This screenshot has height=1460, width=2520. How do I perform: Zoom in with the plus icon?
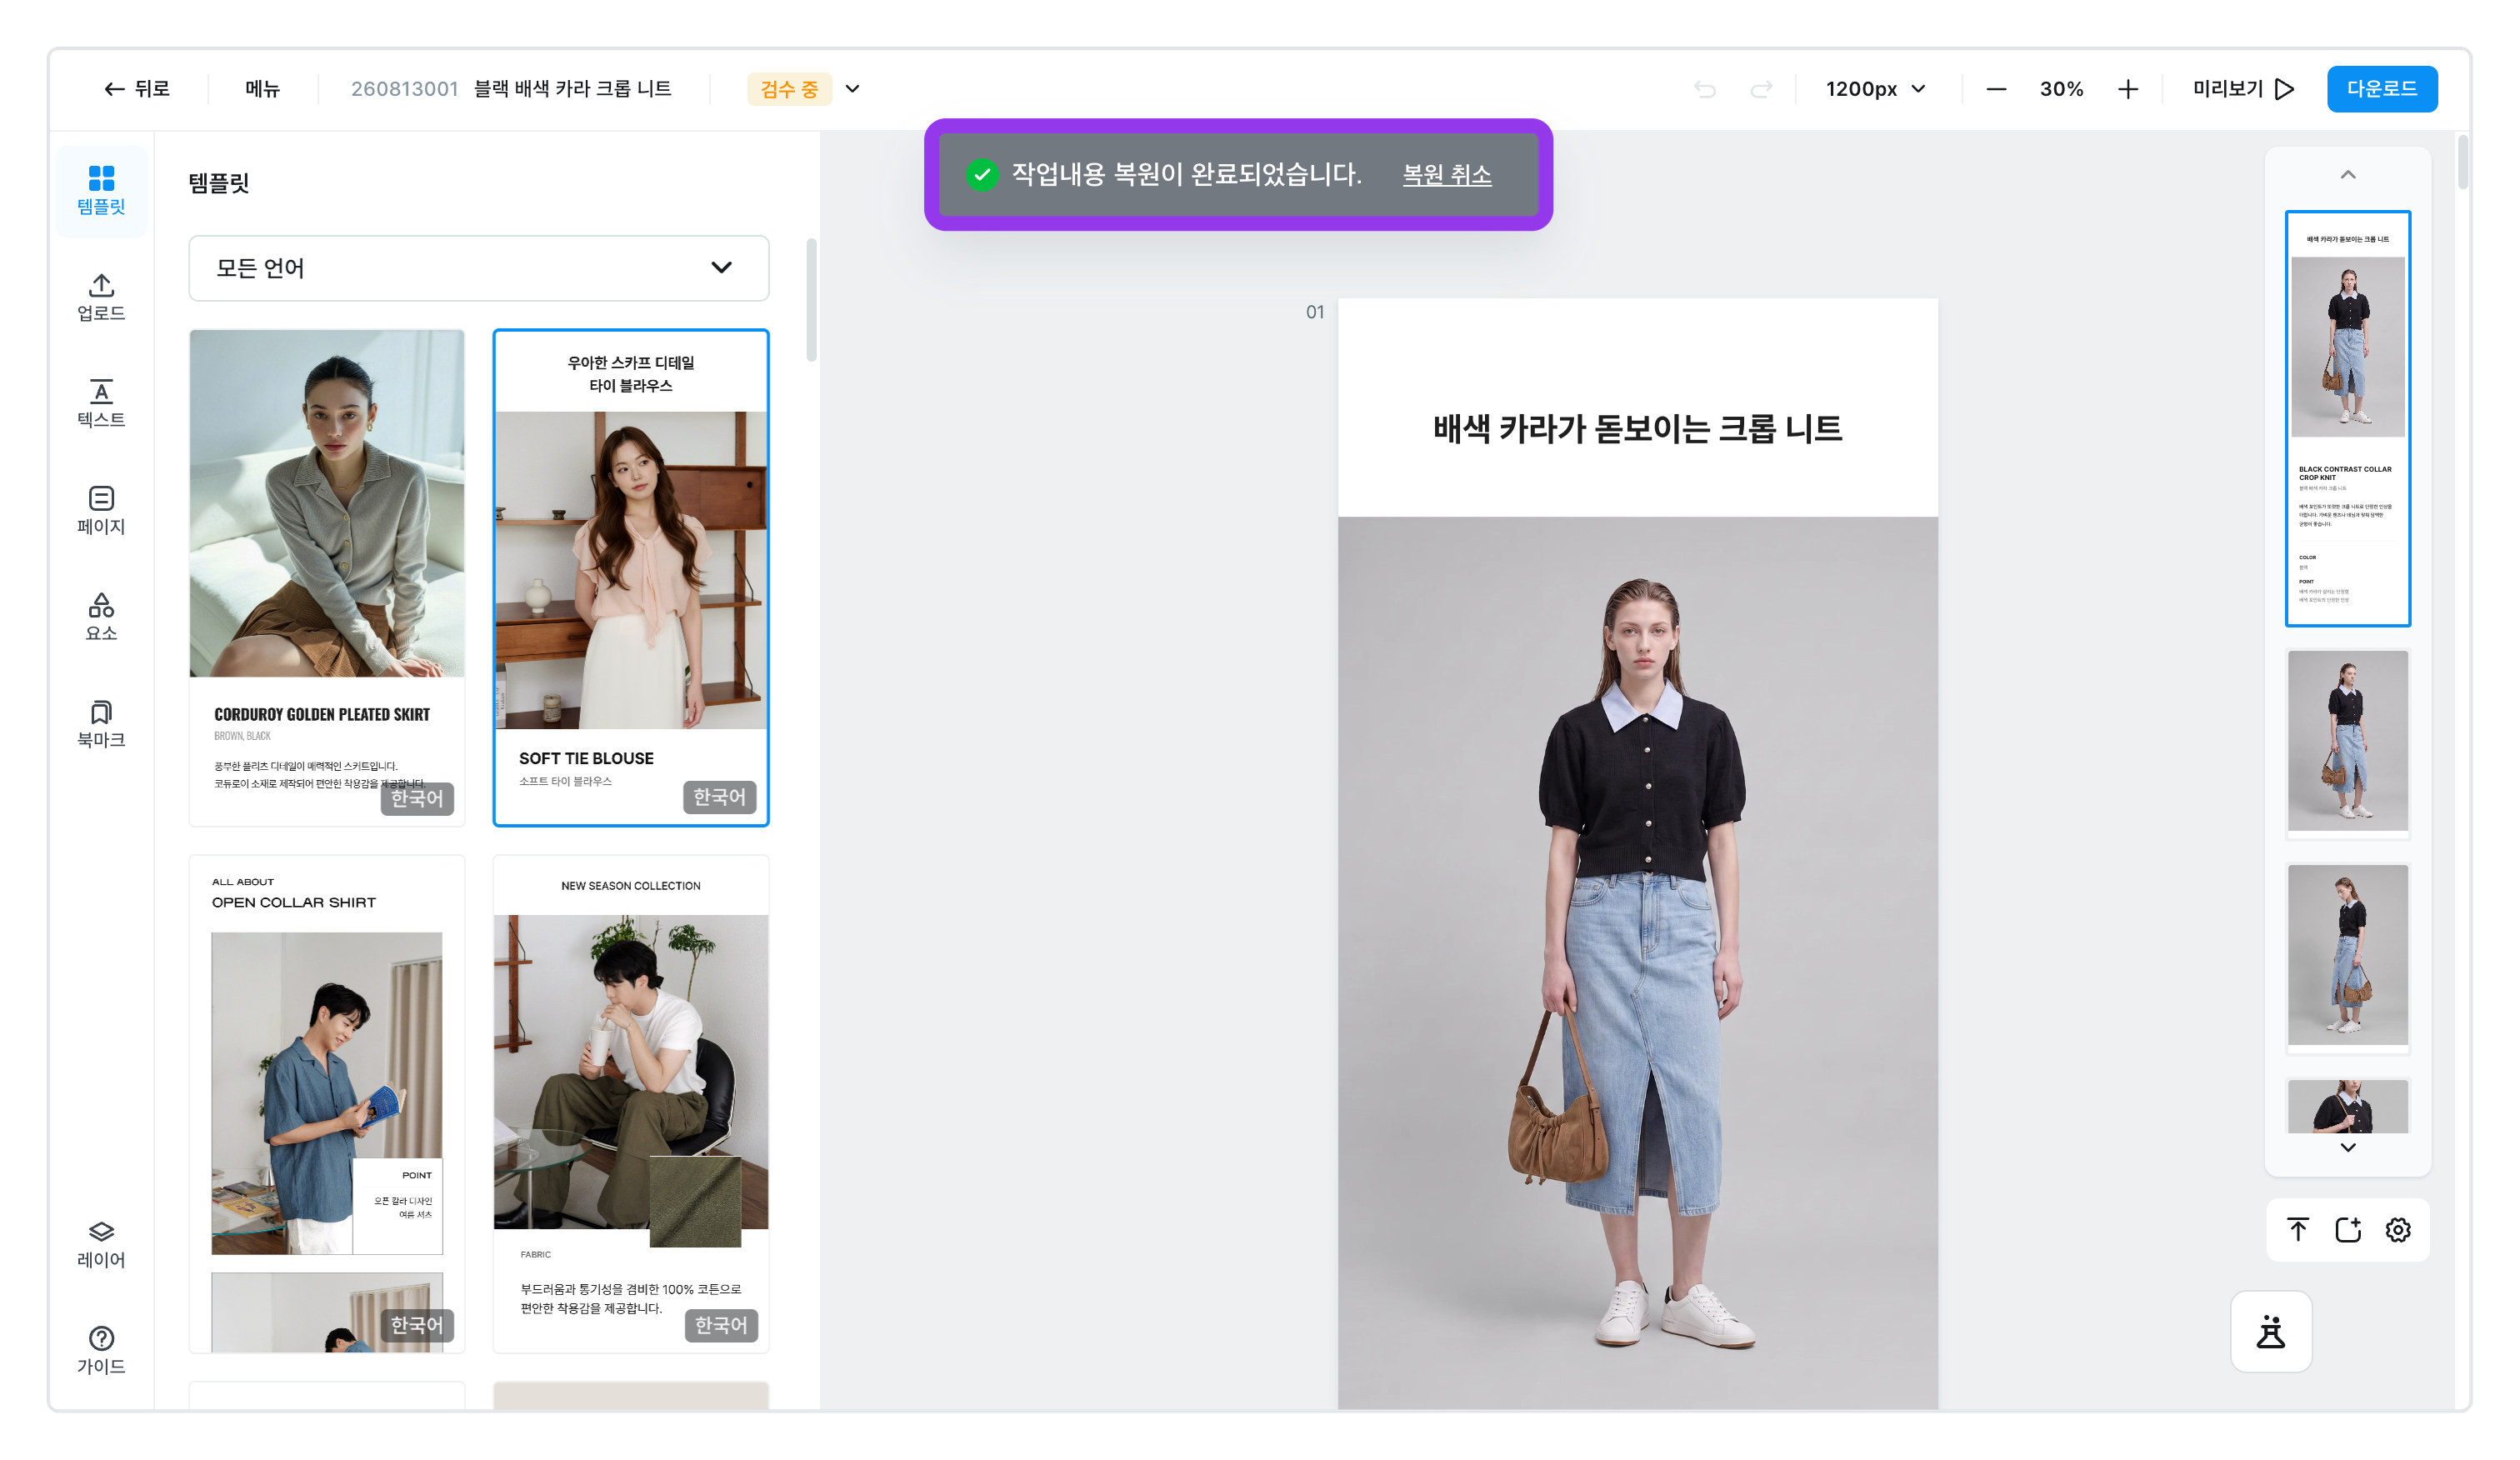pyautogui.click(x=2128, y=89)
